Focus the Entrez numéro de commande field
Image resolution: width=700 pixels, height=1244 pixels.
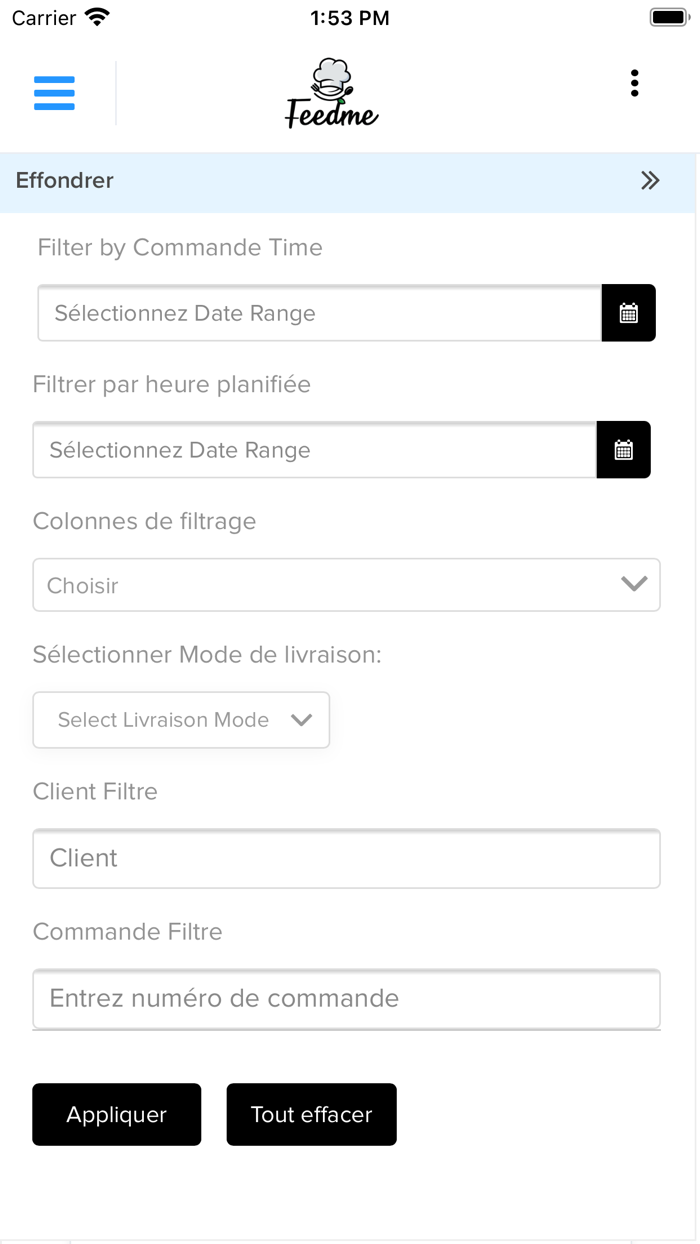[x=346, y=998]
